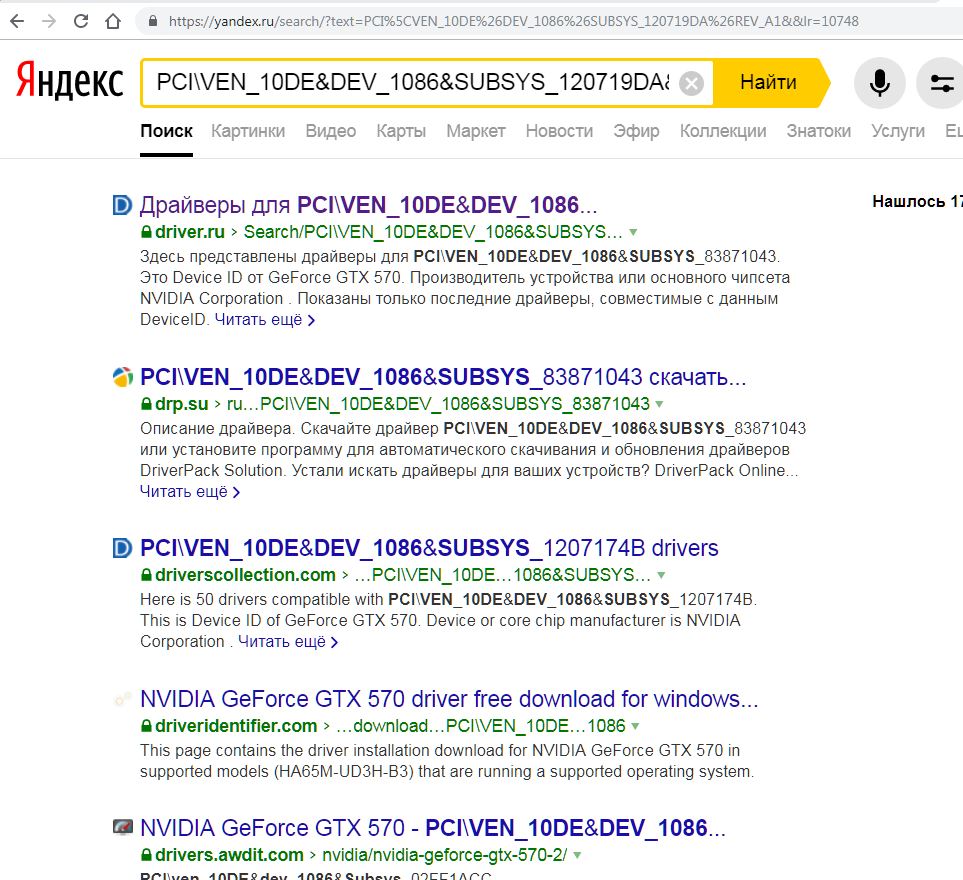Open 'NVIDIA GeForce GTX 570 driver free download' result

pos(450,699)
